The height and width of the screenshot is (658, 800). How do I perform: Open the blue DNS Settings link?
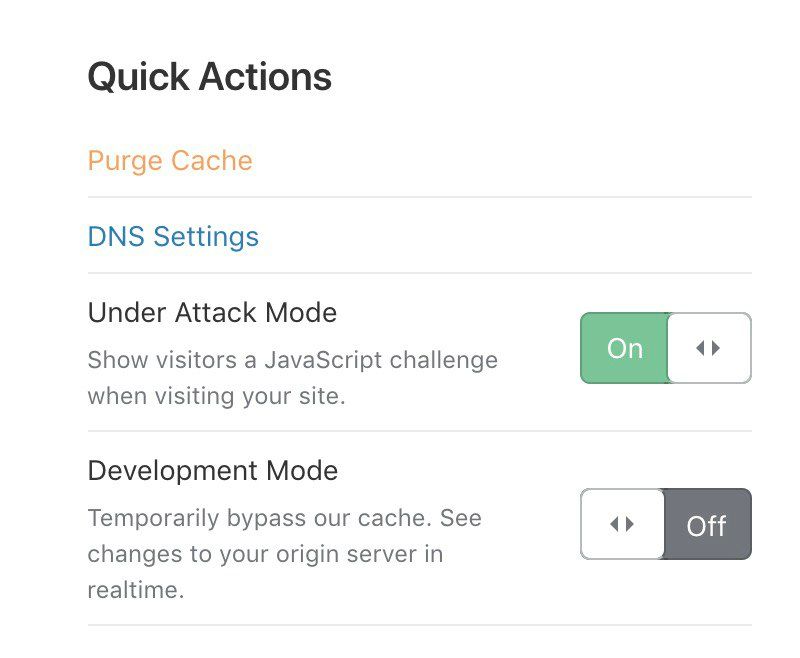click(x=173, y=237)
